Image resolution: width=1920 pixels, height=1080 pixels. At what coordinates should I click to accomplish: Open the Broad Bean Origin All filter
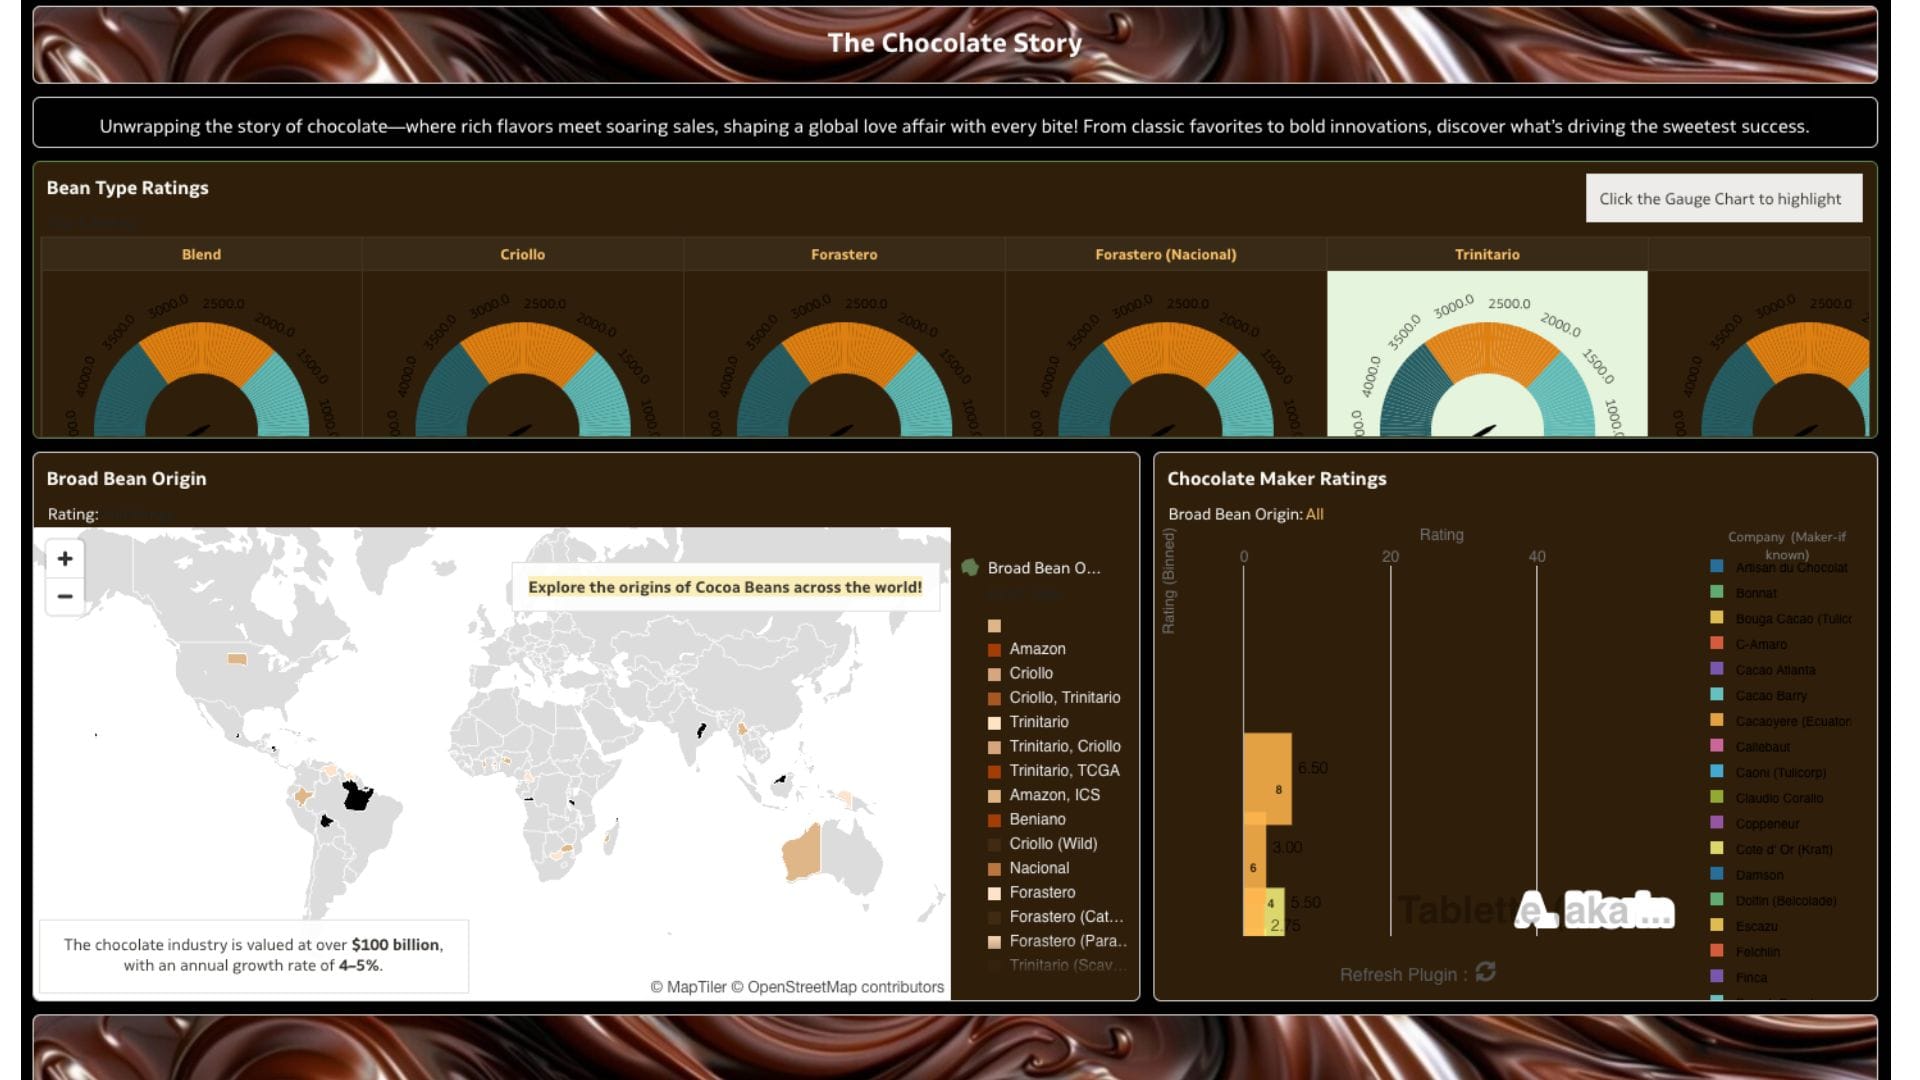1314,514
